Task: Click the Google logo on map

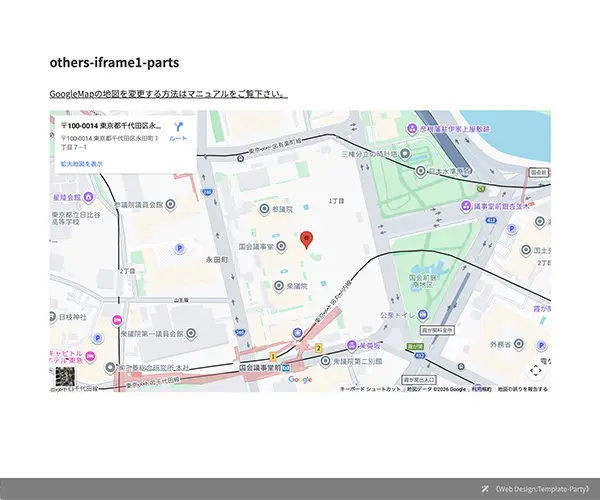Action: (300, 380)
